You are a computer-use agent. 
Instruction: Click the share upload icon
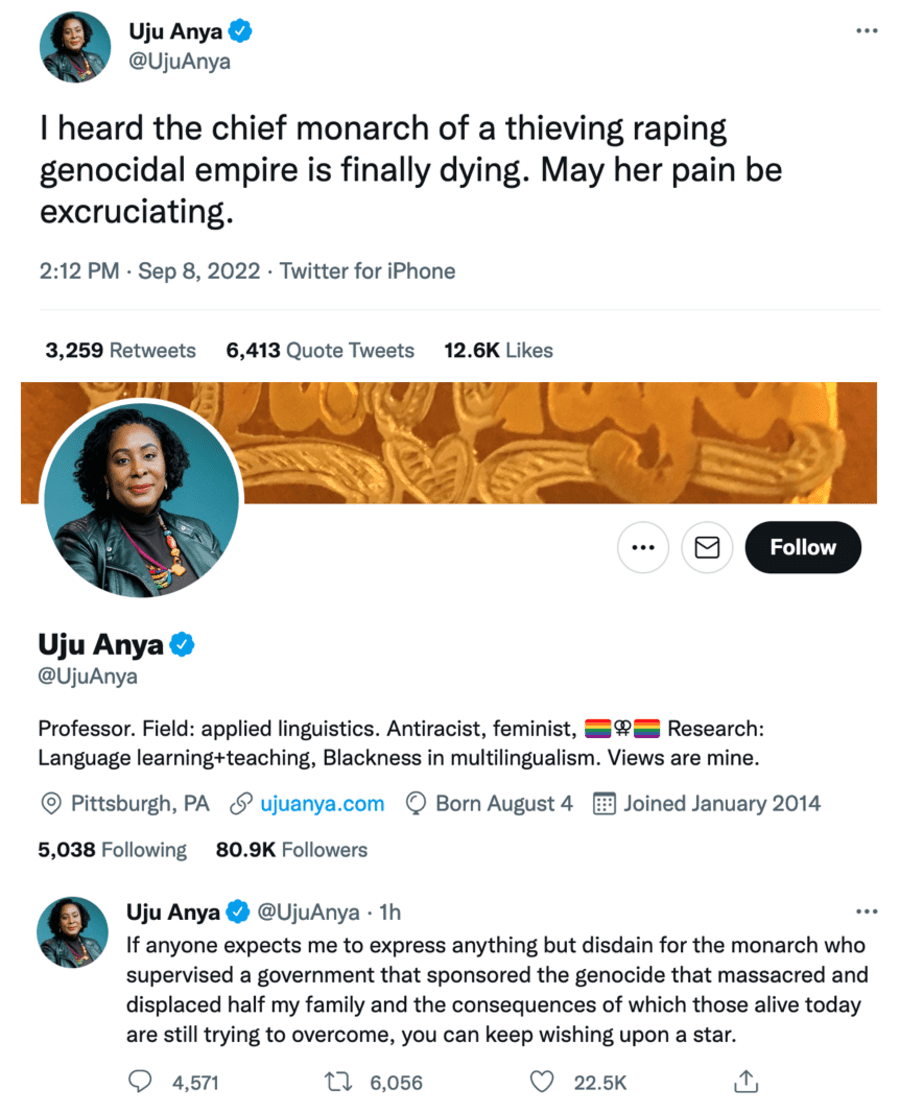click(746, 1081)
